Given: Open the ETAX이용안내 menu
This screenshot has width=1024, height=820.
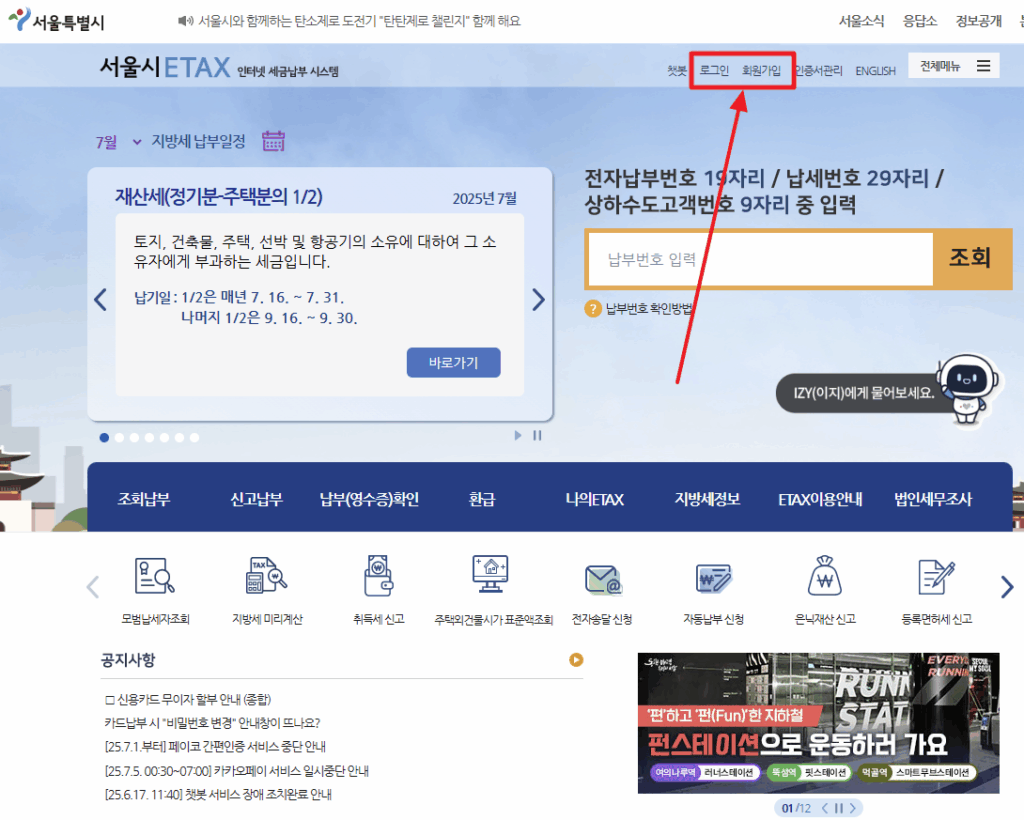Looking at the screenshot, I should click(820, 499).
